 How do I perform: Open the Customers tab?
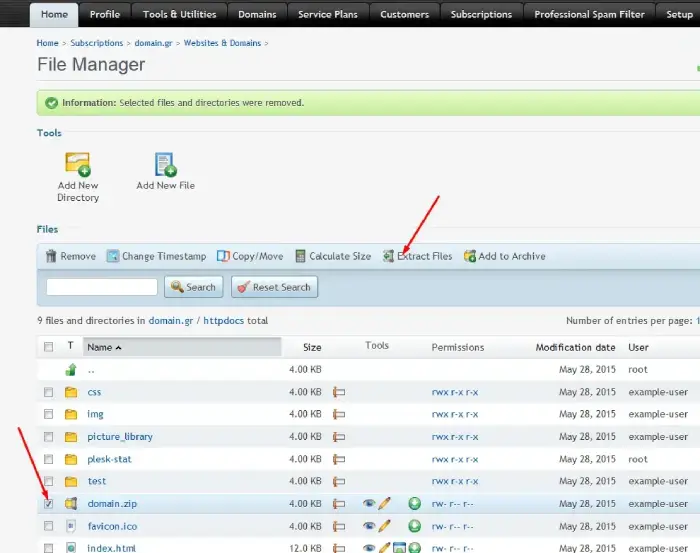coord(404,15)
